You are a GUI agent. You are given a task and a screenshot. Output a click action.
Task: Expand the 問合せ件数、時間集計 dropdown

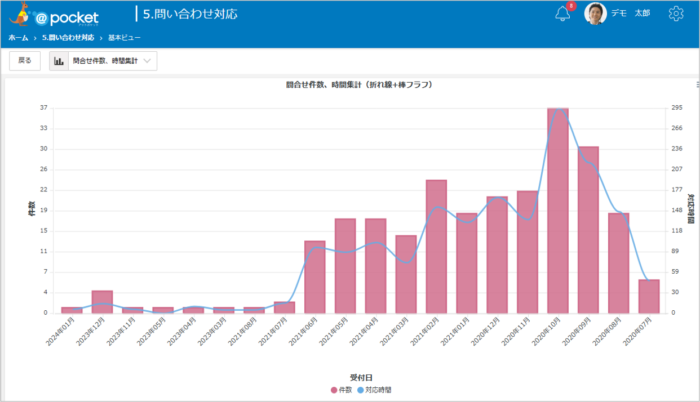click(103, 61)
